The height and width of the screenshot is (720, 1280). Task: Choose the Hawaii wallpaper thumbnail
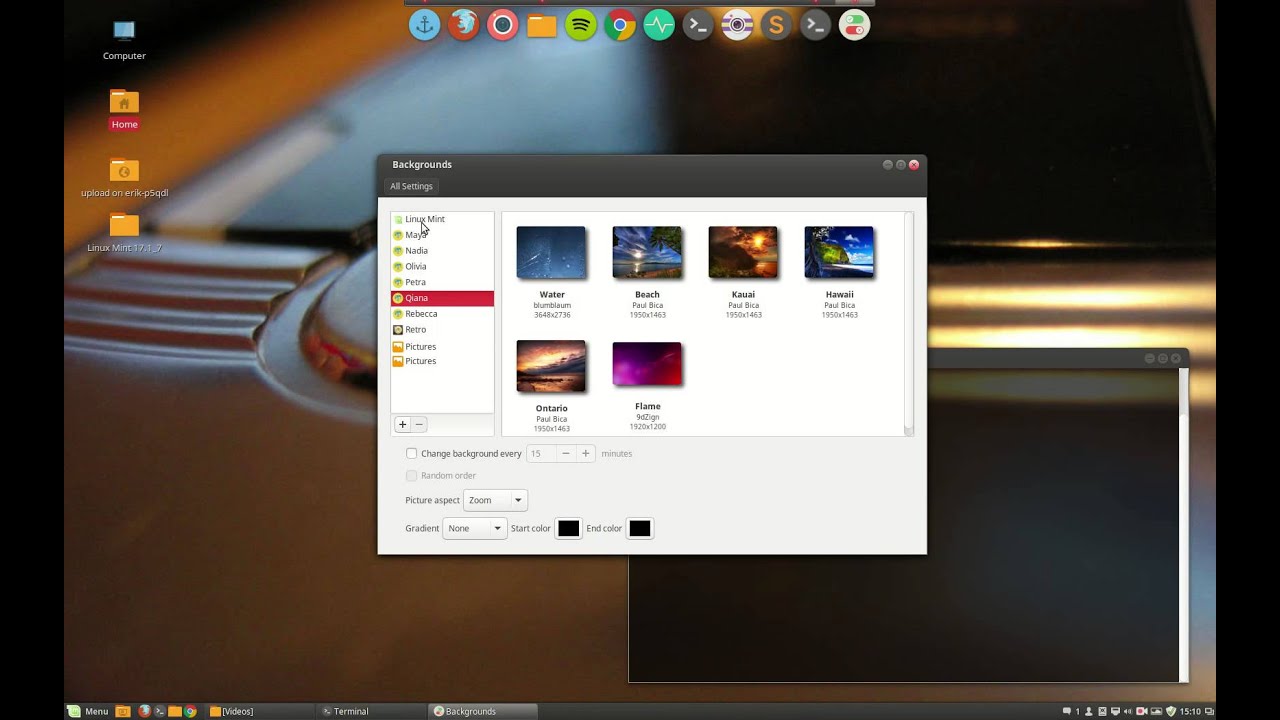[839, 252]
